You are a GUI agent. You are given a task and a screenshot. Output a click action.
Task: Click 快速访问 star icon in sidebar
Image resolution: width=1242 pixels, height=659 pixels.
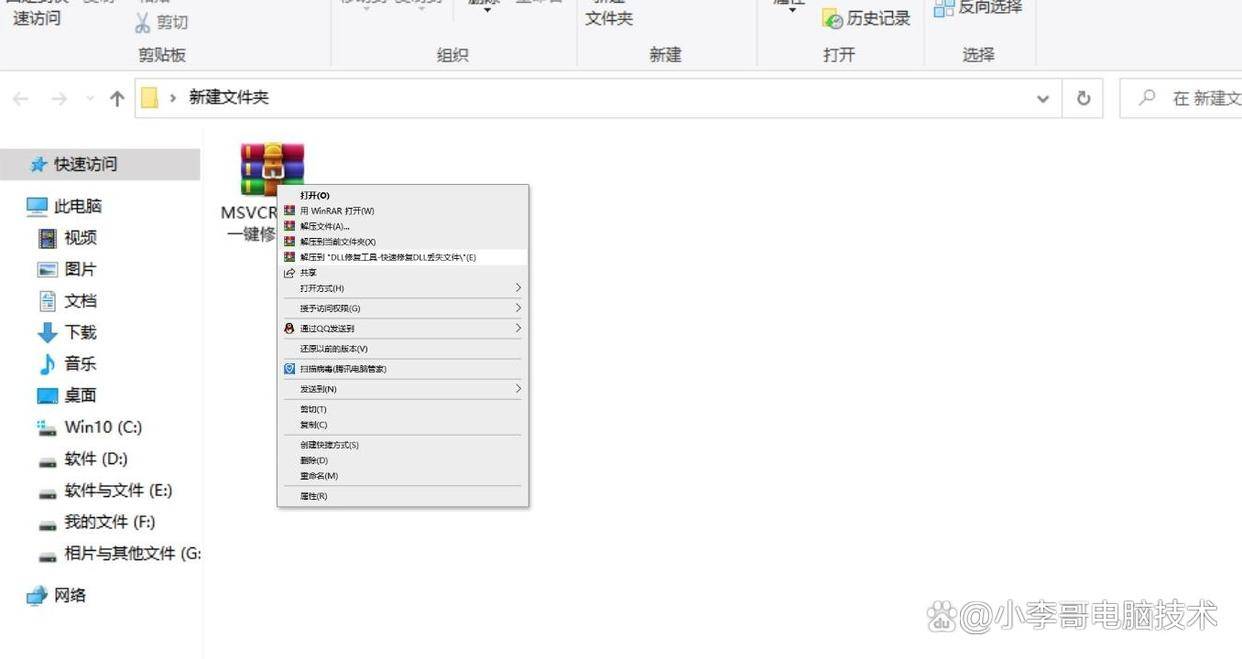coord(38,164)
